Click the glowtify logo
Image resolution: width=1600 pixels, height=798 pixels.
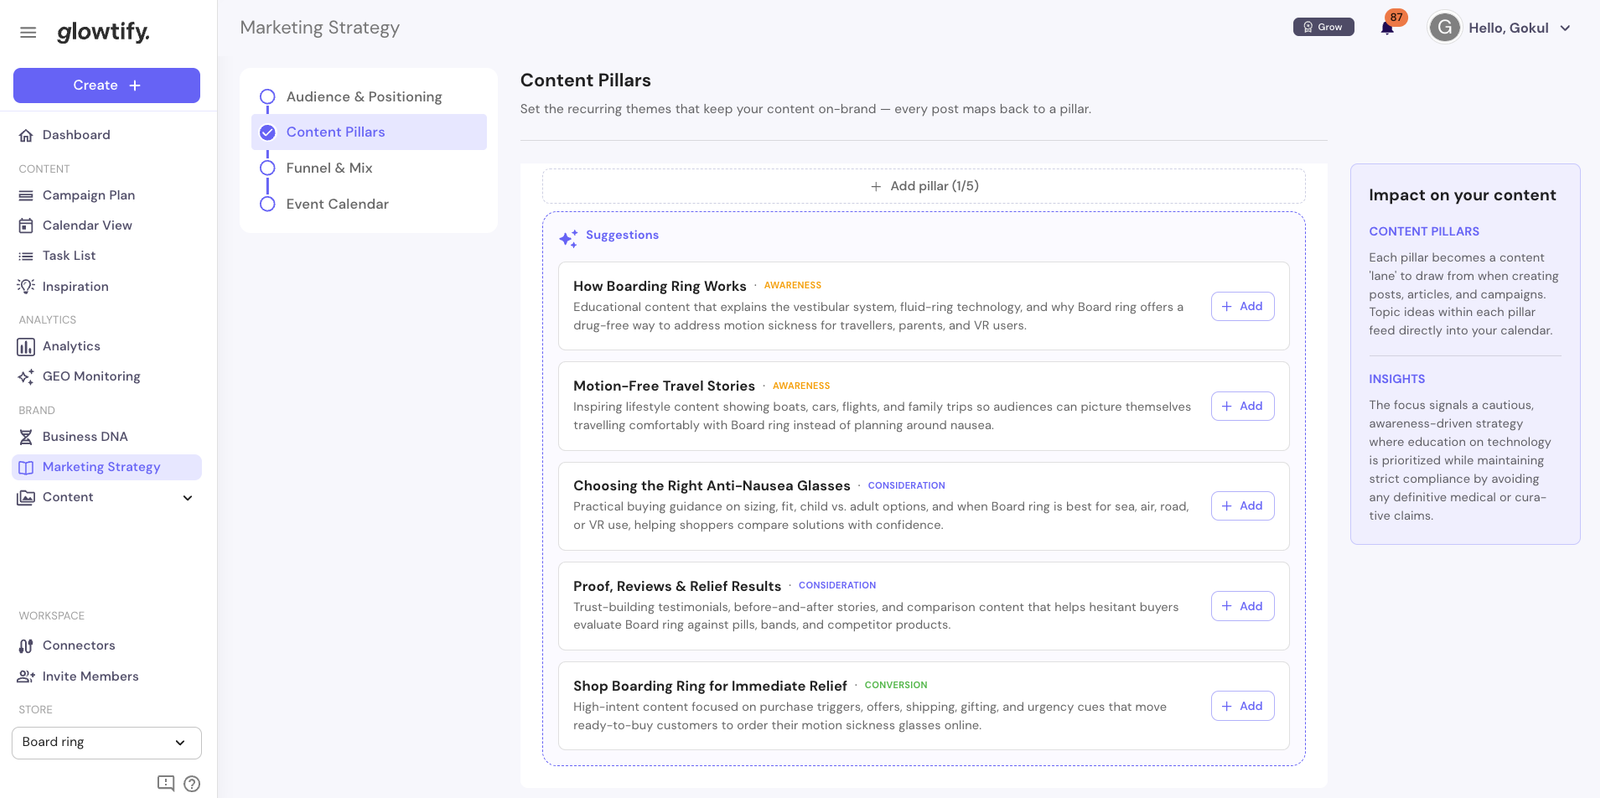tap(103, 32)
